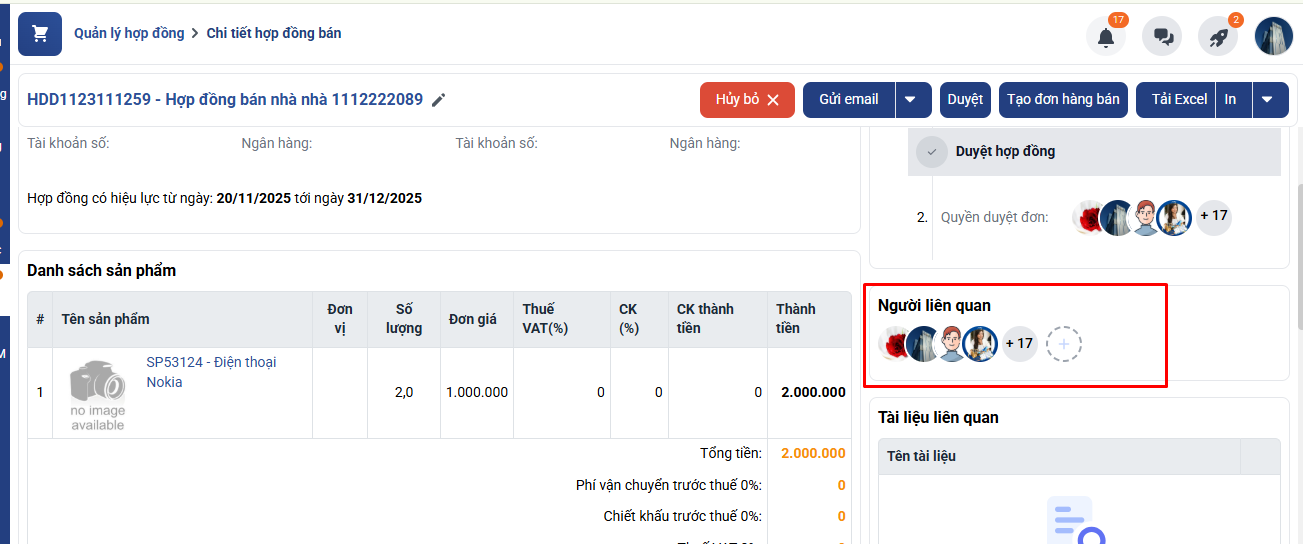Screen dimensions: 1303x544
Task: Go to Quản lý hợp đồng breadcrumb
Action: (129, 33)
